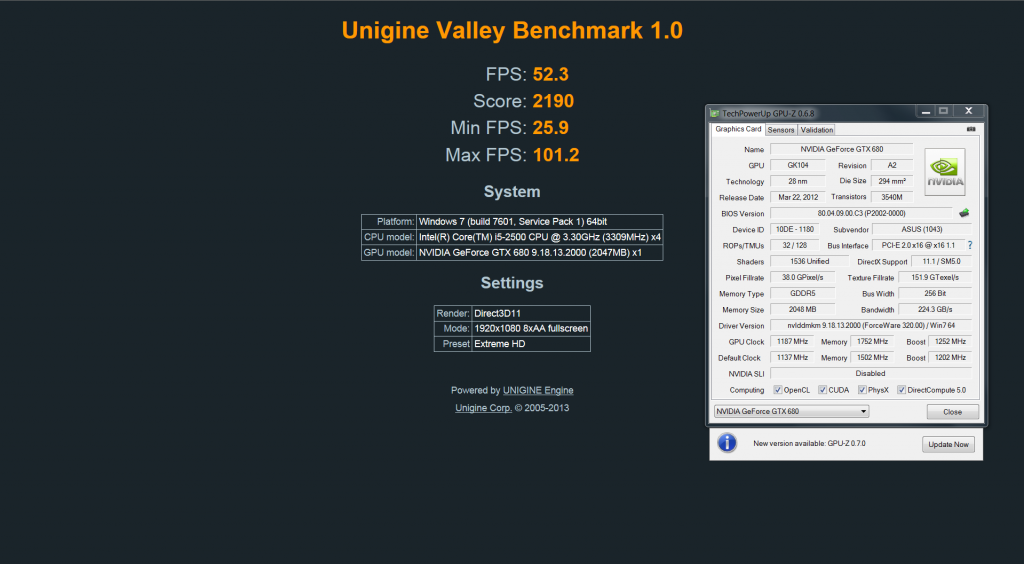Switch to the Sensors tab
Image resolution: width=1024 pixels, height=564 pixels.
click(x=781, y=130)
